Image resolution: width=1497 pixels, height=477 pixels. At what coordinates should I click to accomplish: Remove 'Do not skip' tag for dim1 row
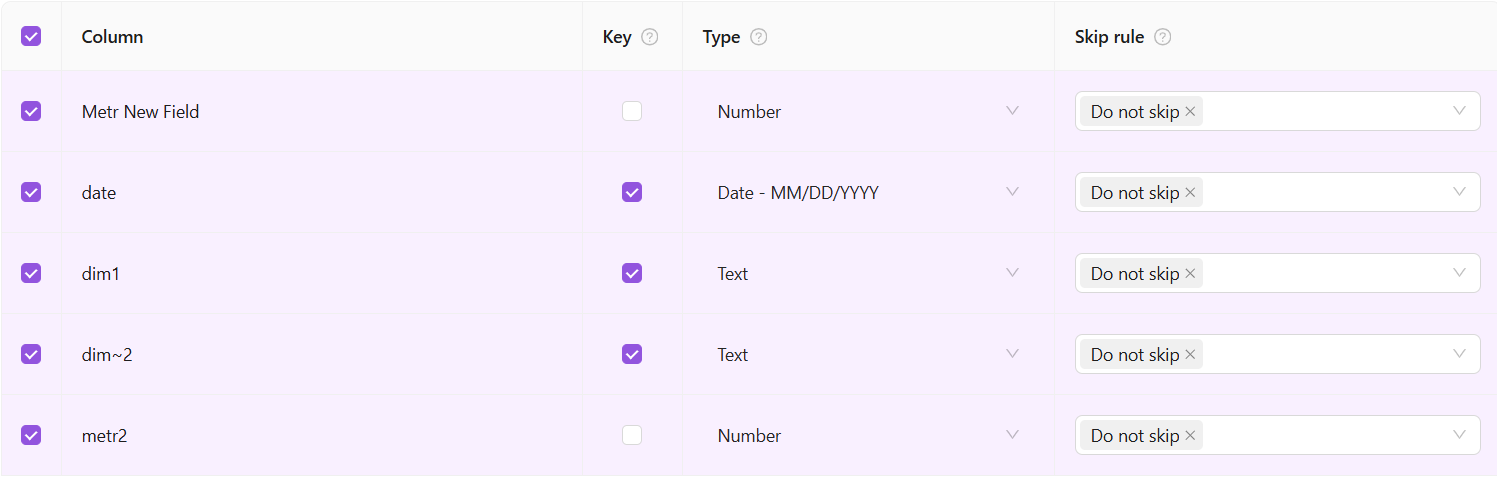[x=1190, y=274]
